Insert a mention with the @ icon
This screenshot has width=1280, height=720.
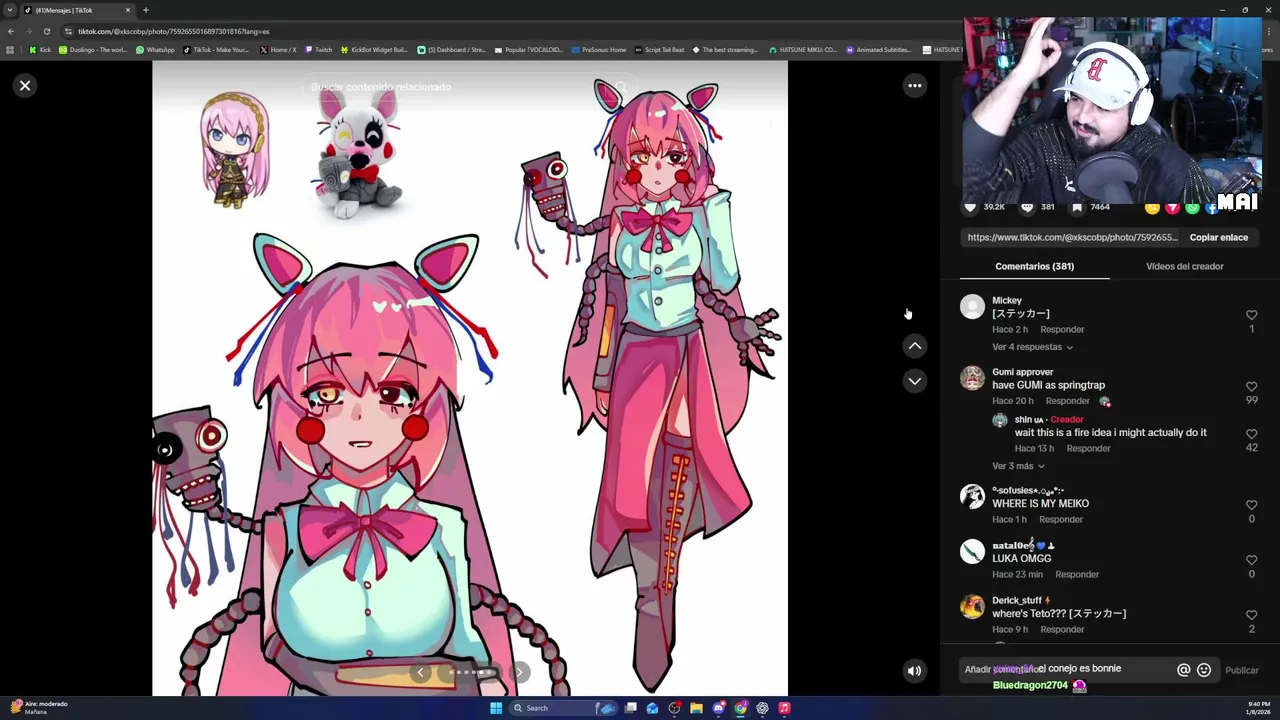point(1183,671)
